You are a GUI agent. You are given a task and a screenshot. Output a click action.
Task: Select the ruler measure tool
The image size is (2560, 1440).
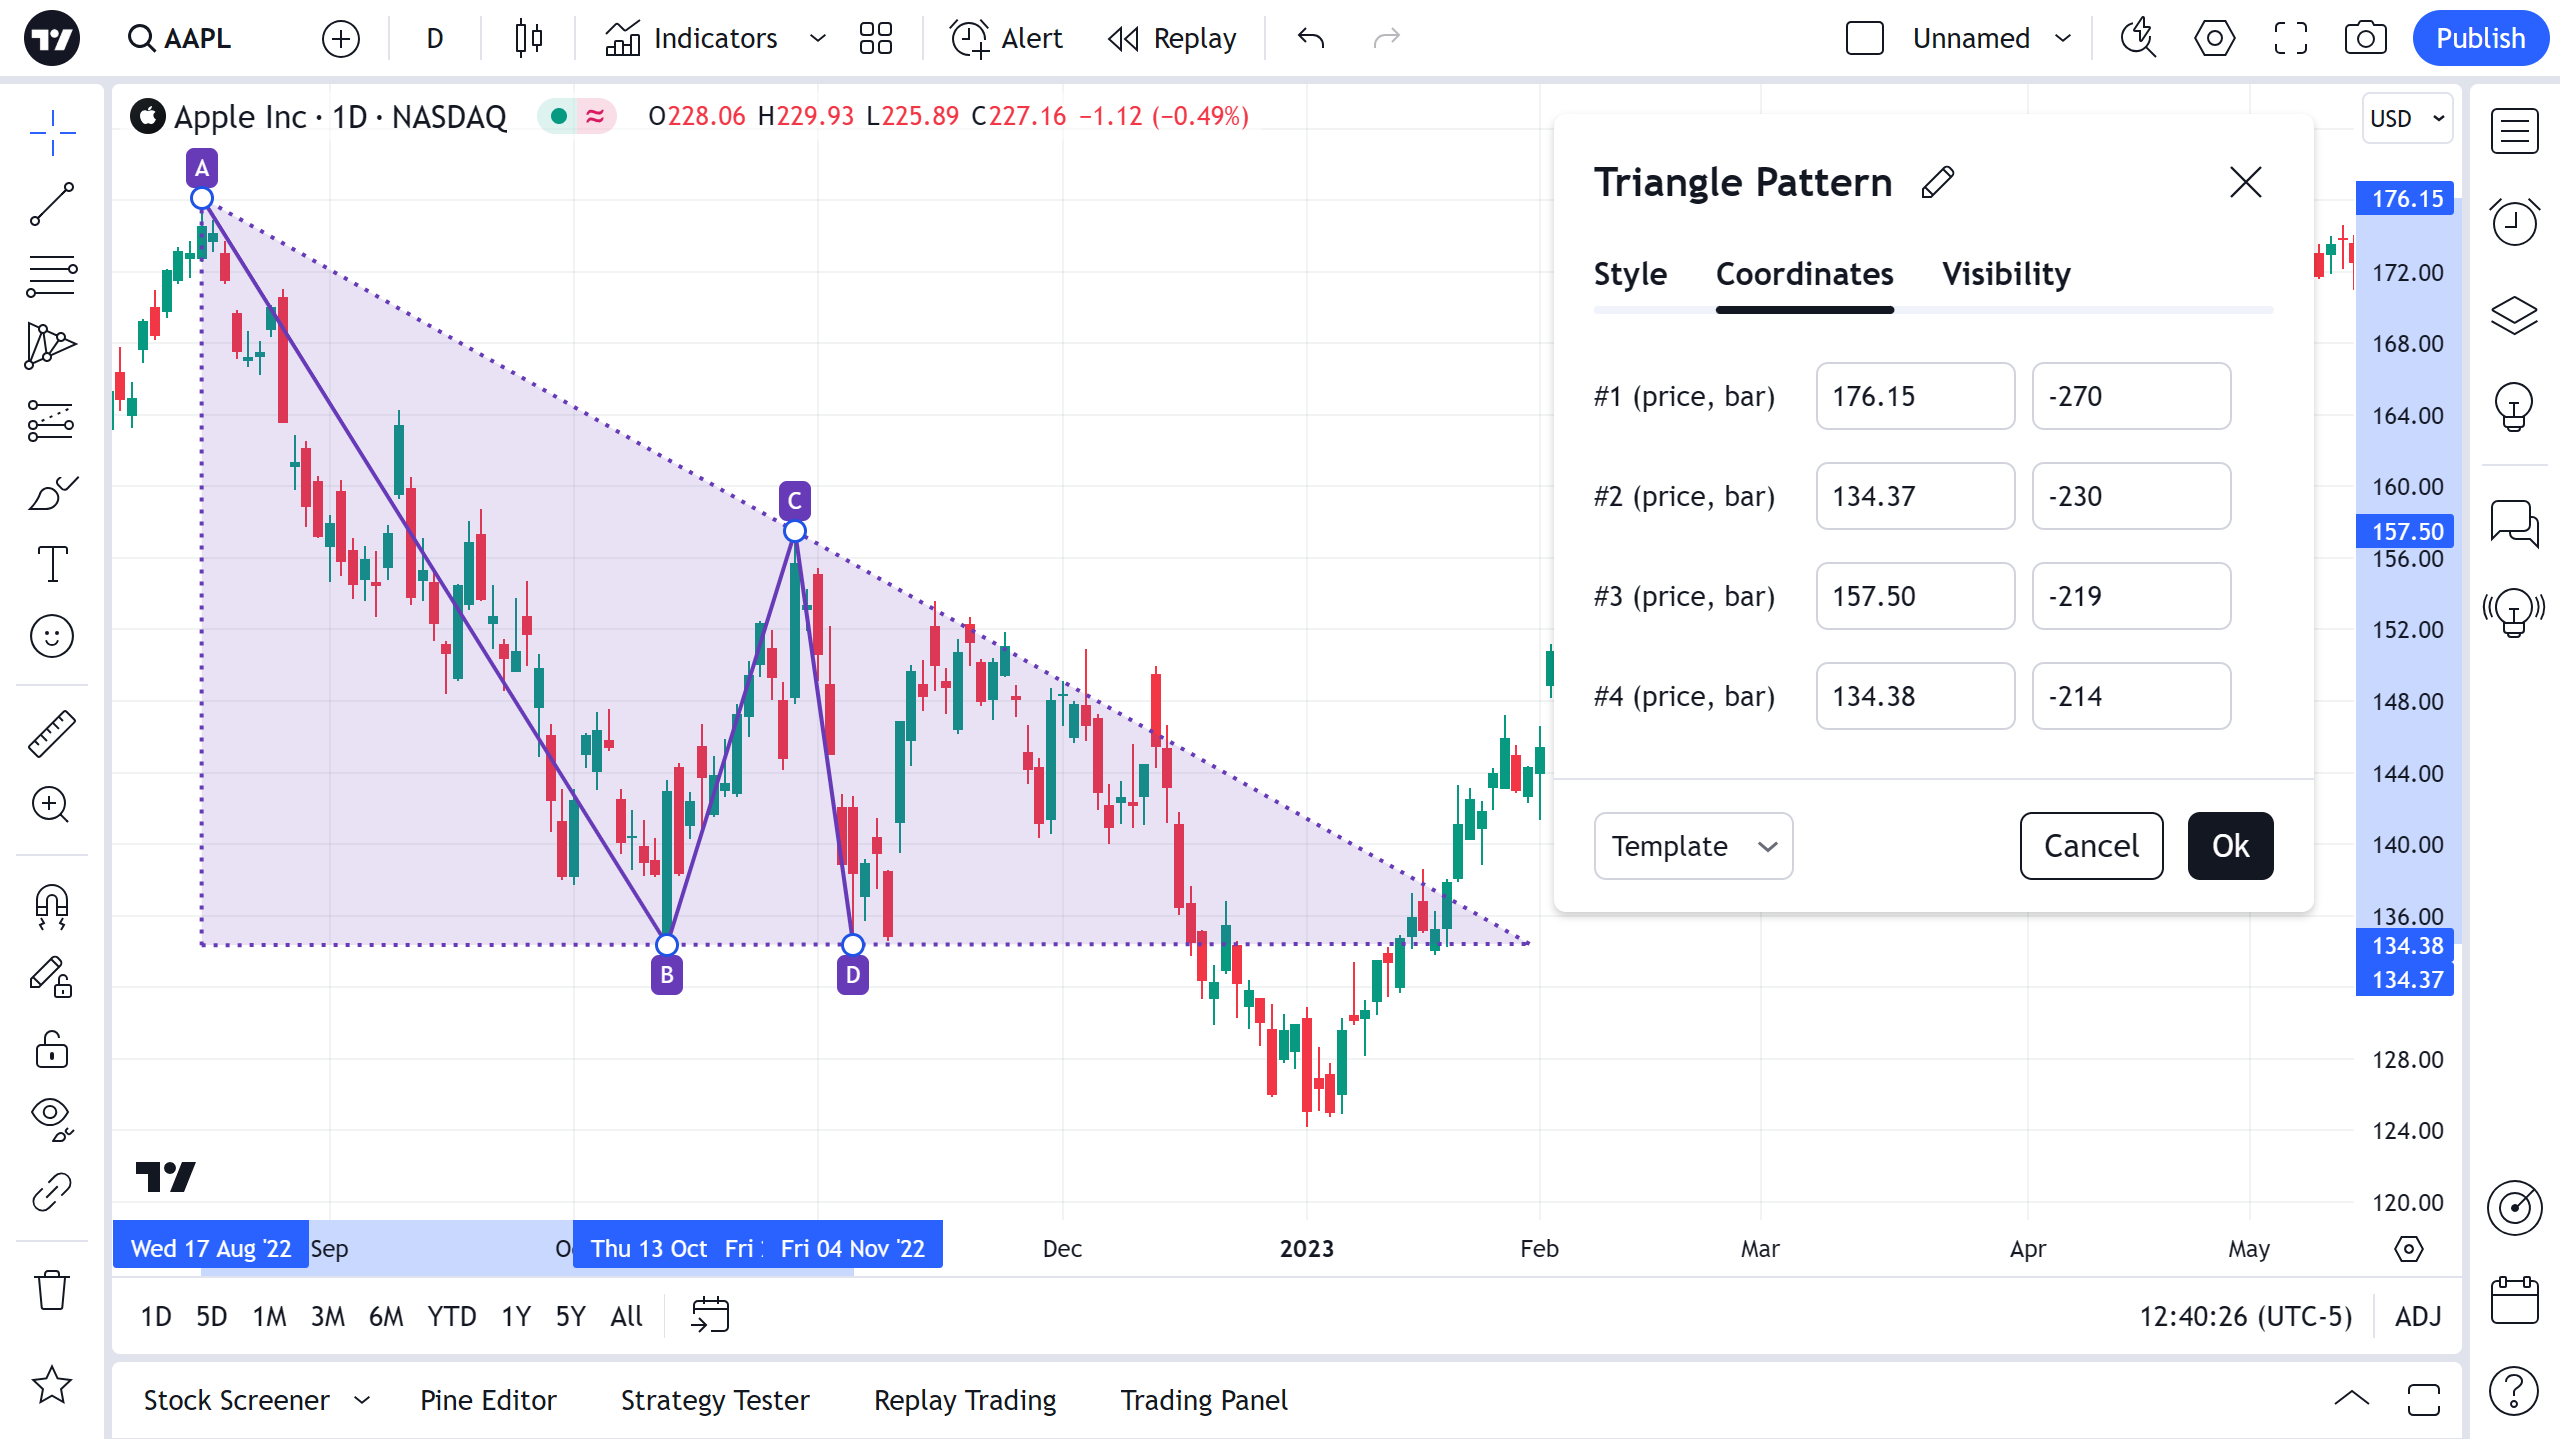pos(52,733)
